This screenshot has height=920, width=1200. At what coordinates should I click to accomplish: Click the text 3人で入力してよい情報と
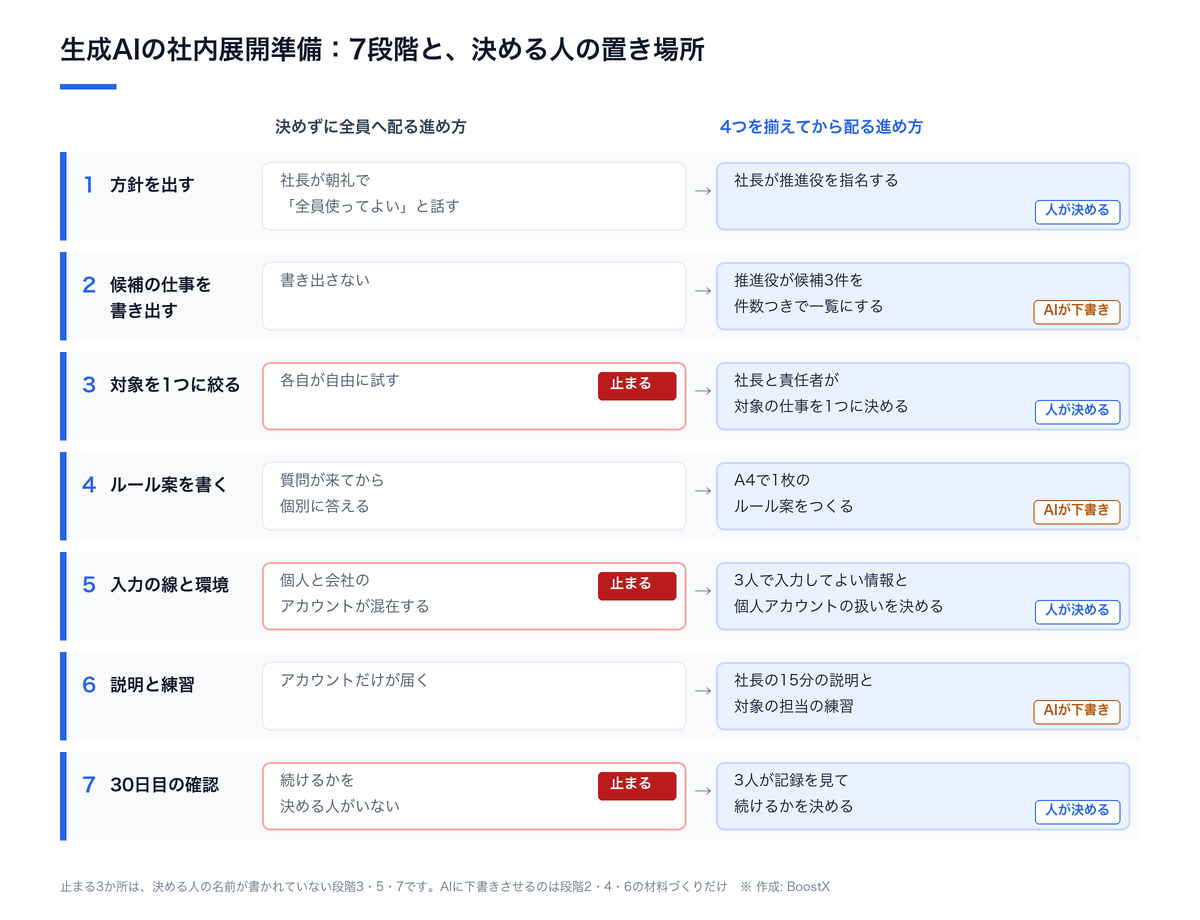point(821,580)
